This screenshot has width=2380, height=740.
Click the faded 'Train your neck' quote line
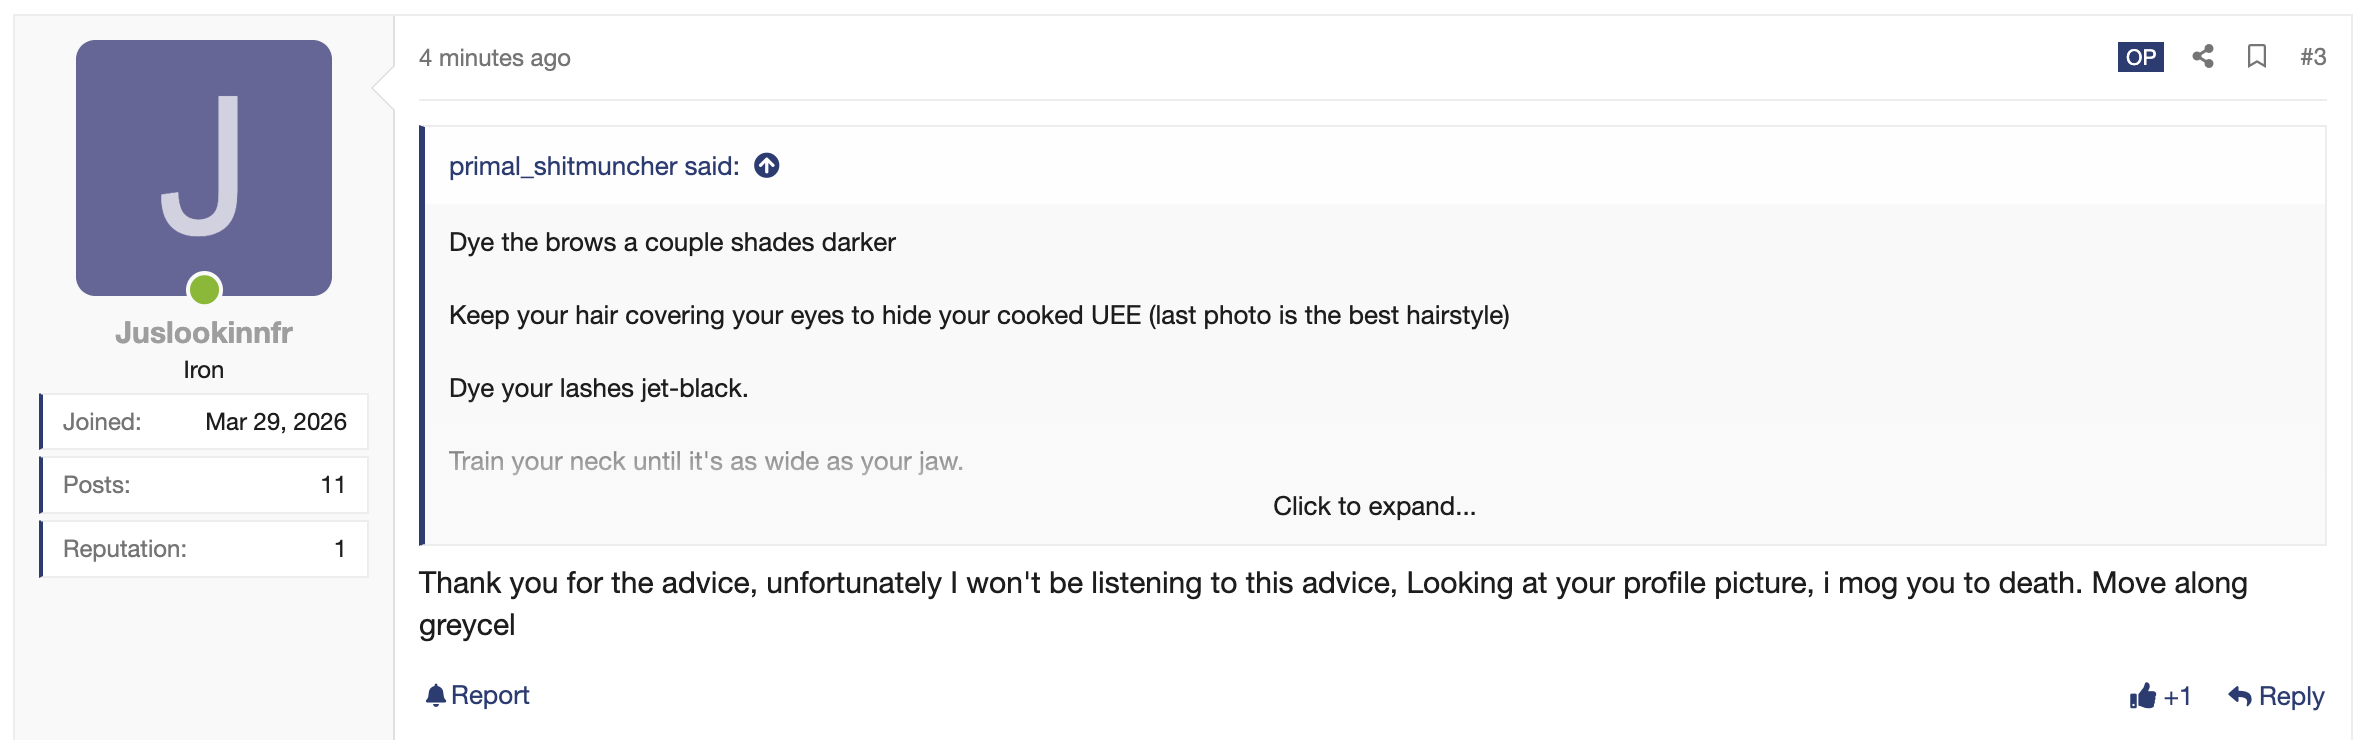click(705, 461)
